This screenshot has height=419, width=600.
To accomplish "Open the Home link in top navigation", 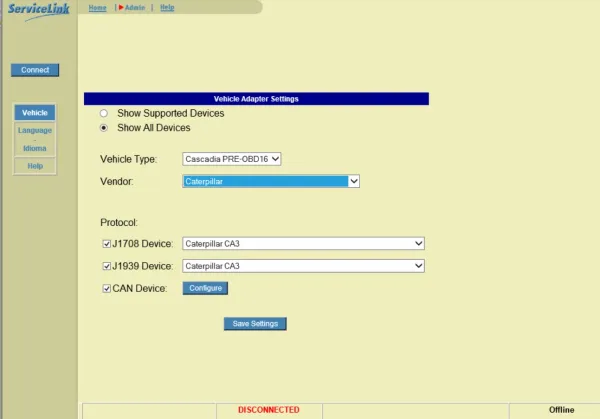I will (x=98, y=7).
